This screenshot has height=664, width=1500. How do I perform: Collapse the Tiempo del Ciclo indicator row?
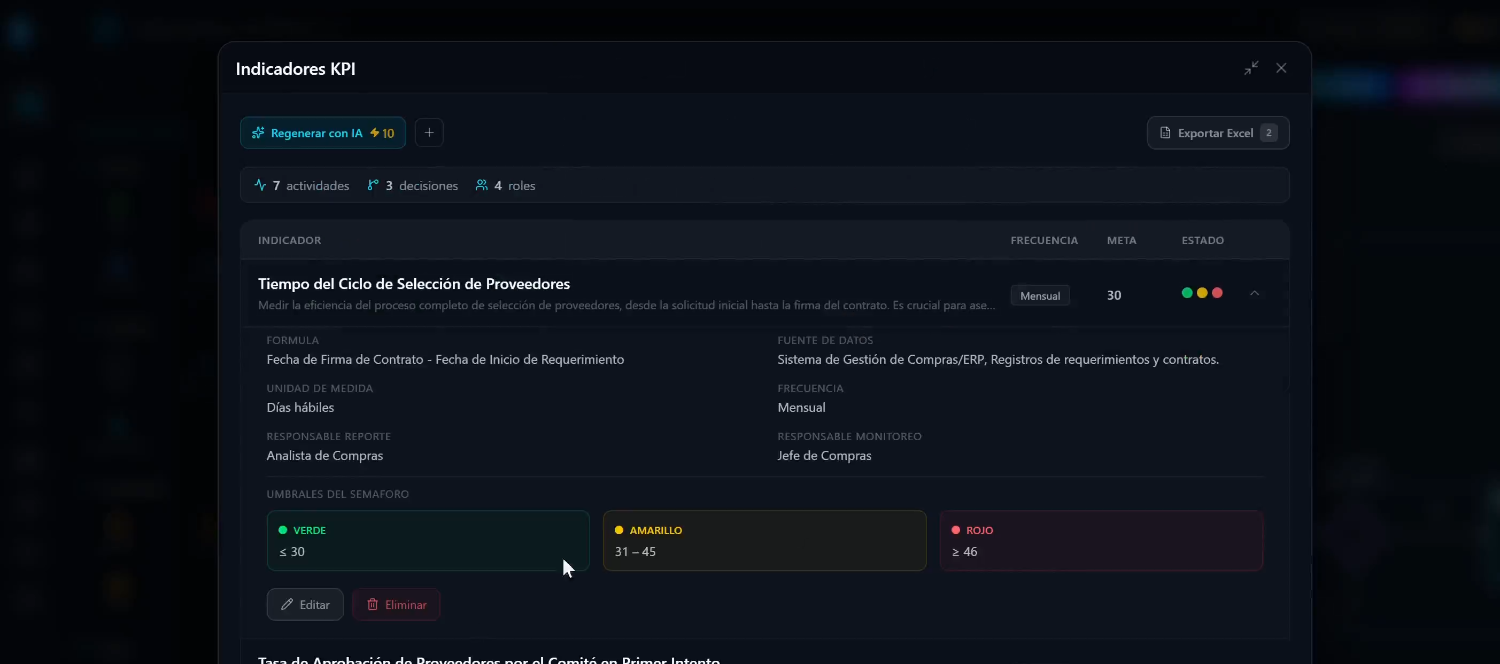[x=1254, y=293]
